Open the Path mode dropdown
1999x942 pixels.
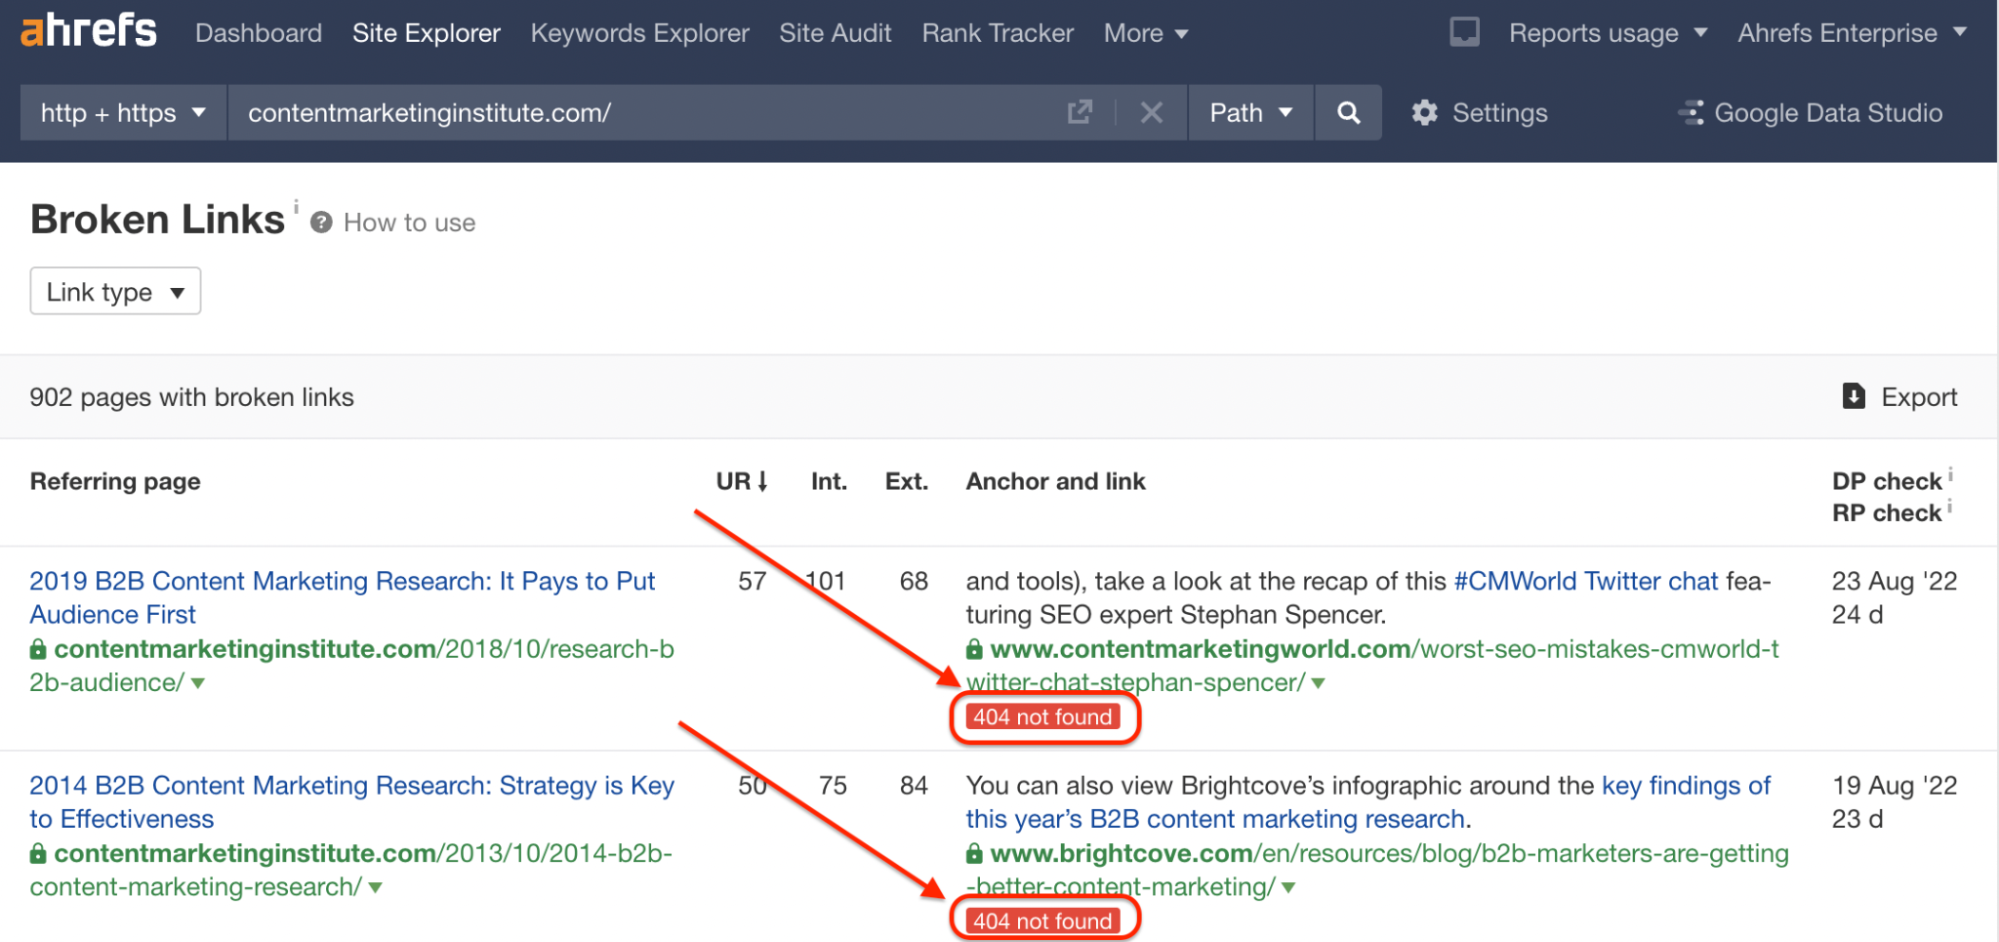(1250, 113)
